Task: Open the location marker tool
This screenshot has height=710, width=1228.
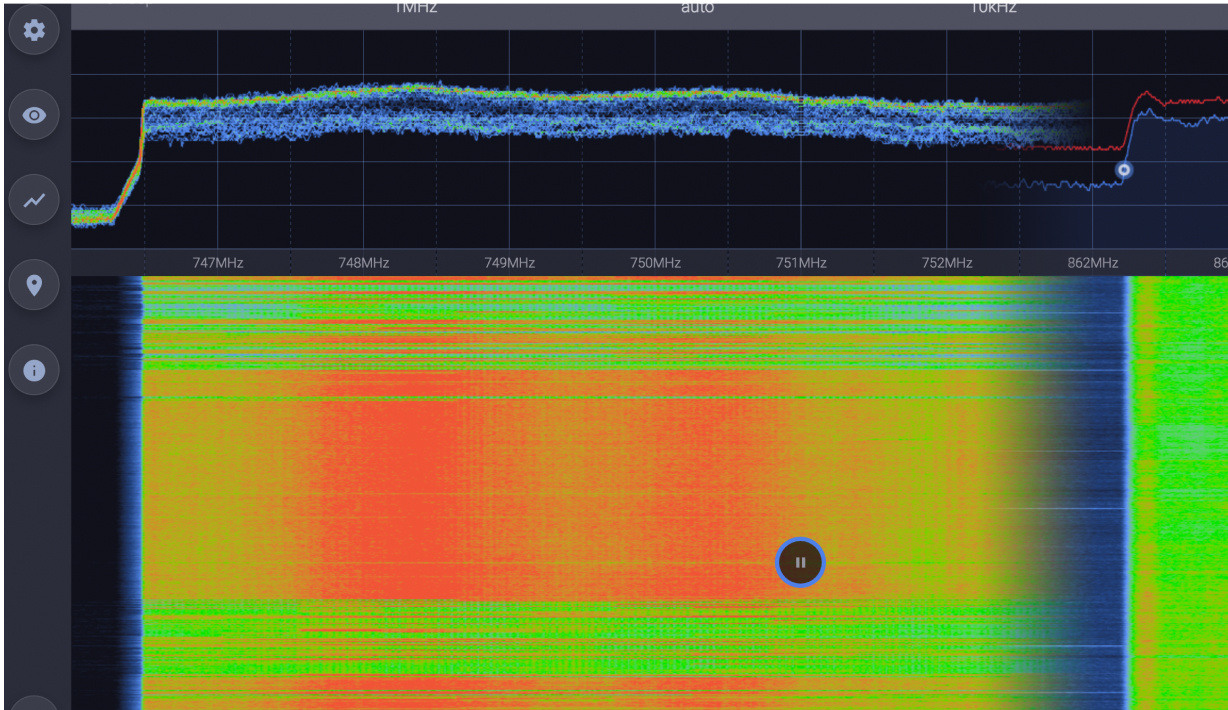Action: (x=34, y=285)
